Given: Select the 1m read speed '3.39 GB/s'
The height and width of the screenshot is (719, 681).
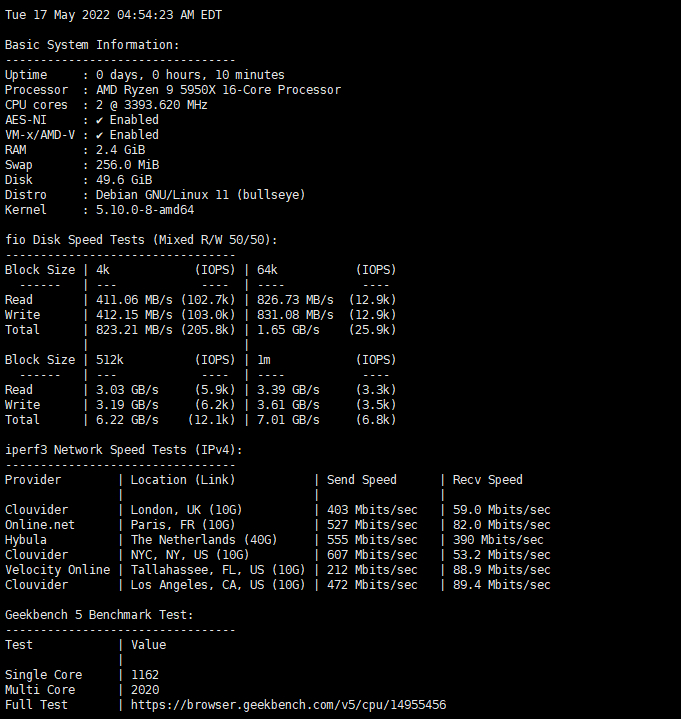Looking at the screenshot, I should click(x=288, y=390).
